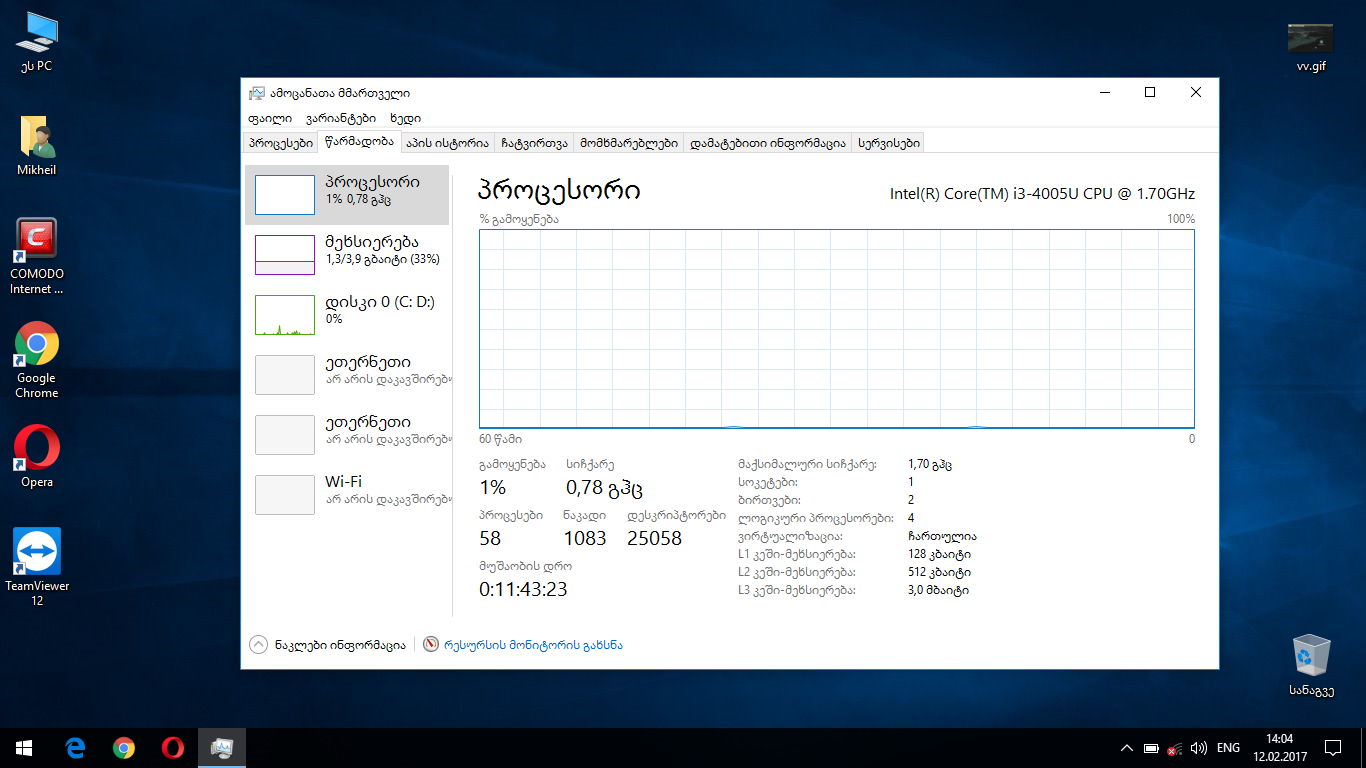Click the Task Manager taskbar button
The height and width of the screenshot is (768, 1366).
click(221, 747)
